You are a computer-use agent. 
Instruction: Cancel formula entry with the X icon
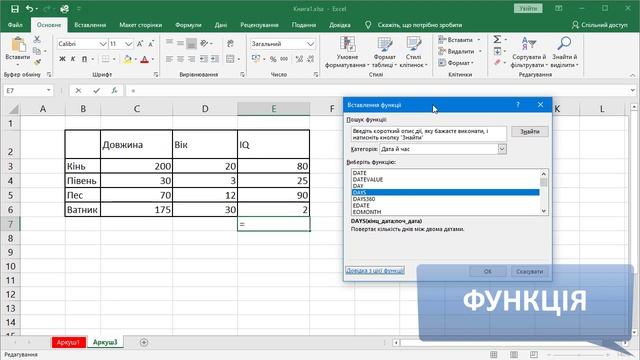pyautogui.click(x=78, y=91)
